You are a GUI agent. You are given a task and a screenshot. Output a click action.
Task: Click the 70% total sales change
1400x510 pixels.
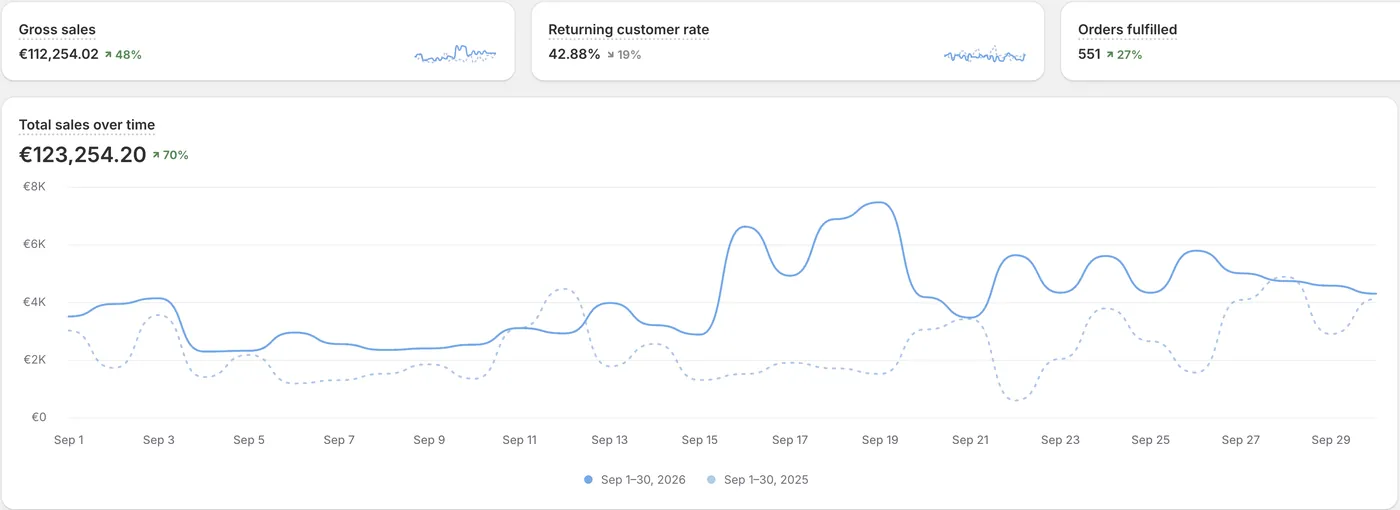coord(170,156)
